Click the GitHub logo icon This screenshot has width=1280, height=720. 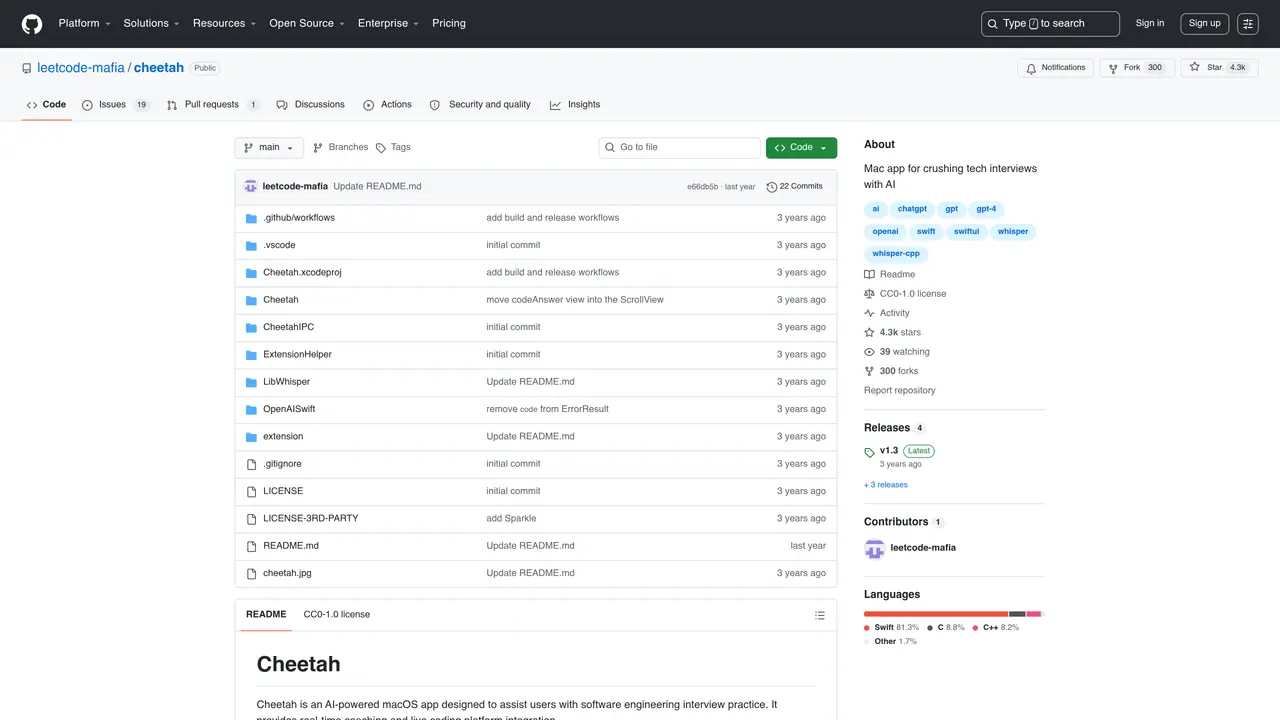32,23
